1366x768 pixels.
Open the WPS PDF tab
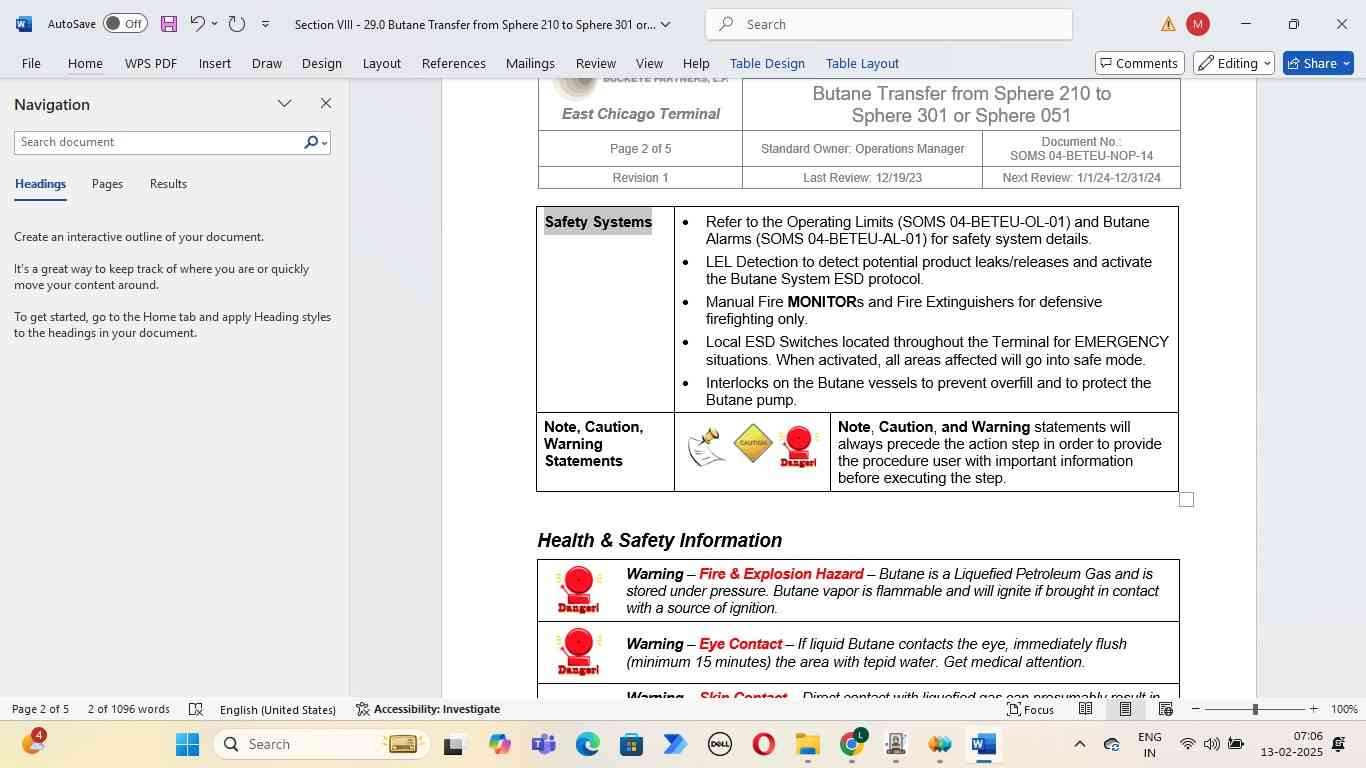[151, 63]
